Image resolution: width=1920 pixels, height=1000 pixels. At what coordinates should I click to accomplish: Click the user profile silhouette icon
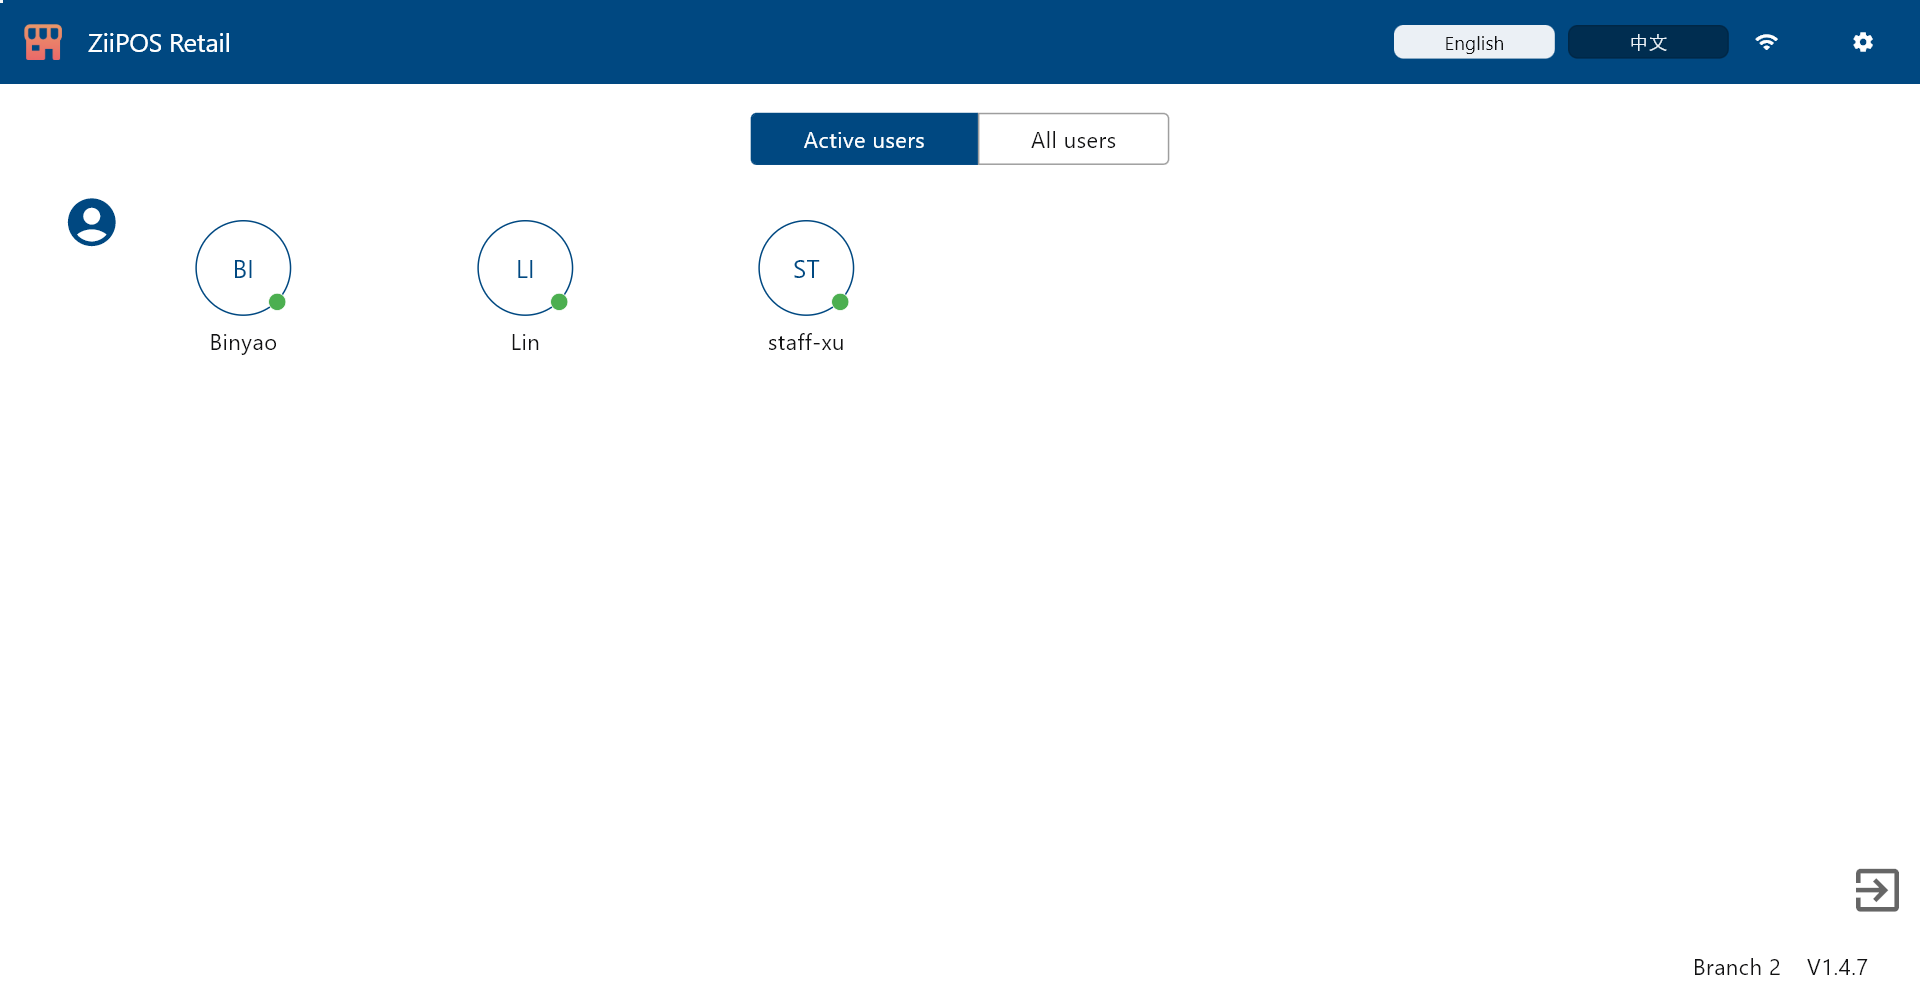click(x=92, y=222)
